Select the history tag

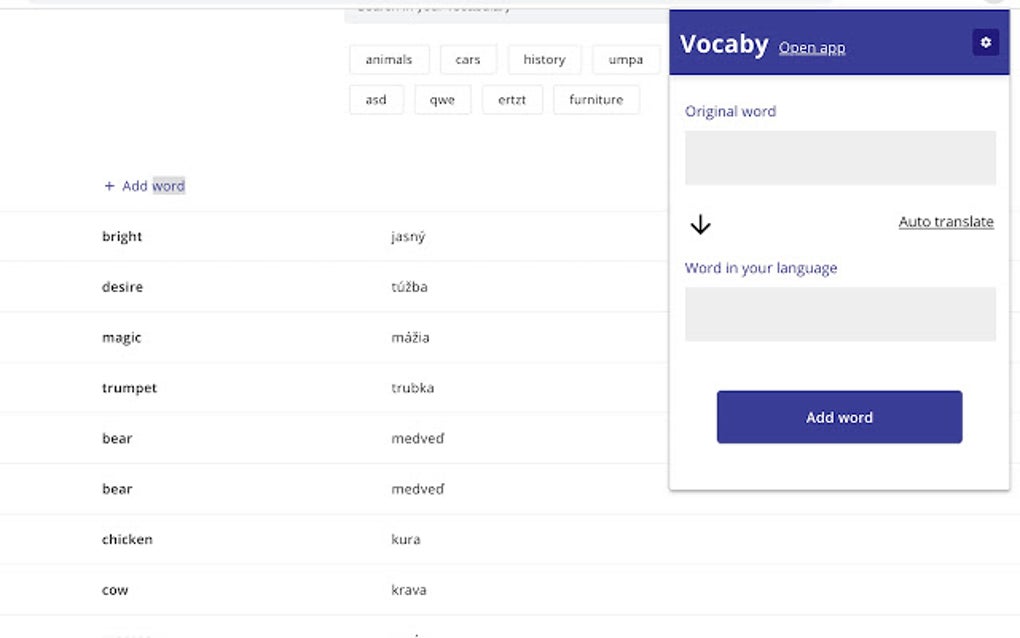[x=544, y=60]
